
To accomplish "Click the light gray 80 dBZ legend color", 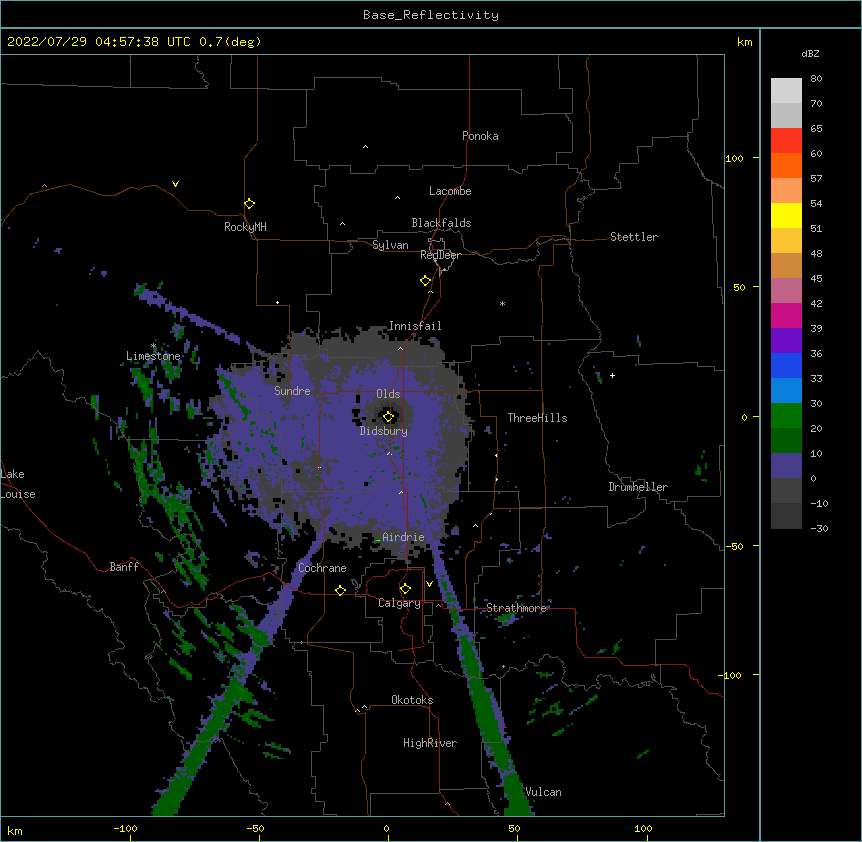I will point(786,91).
